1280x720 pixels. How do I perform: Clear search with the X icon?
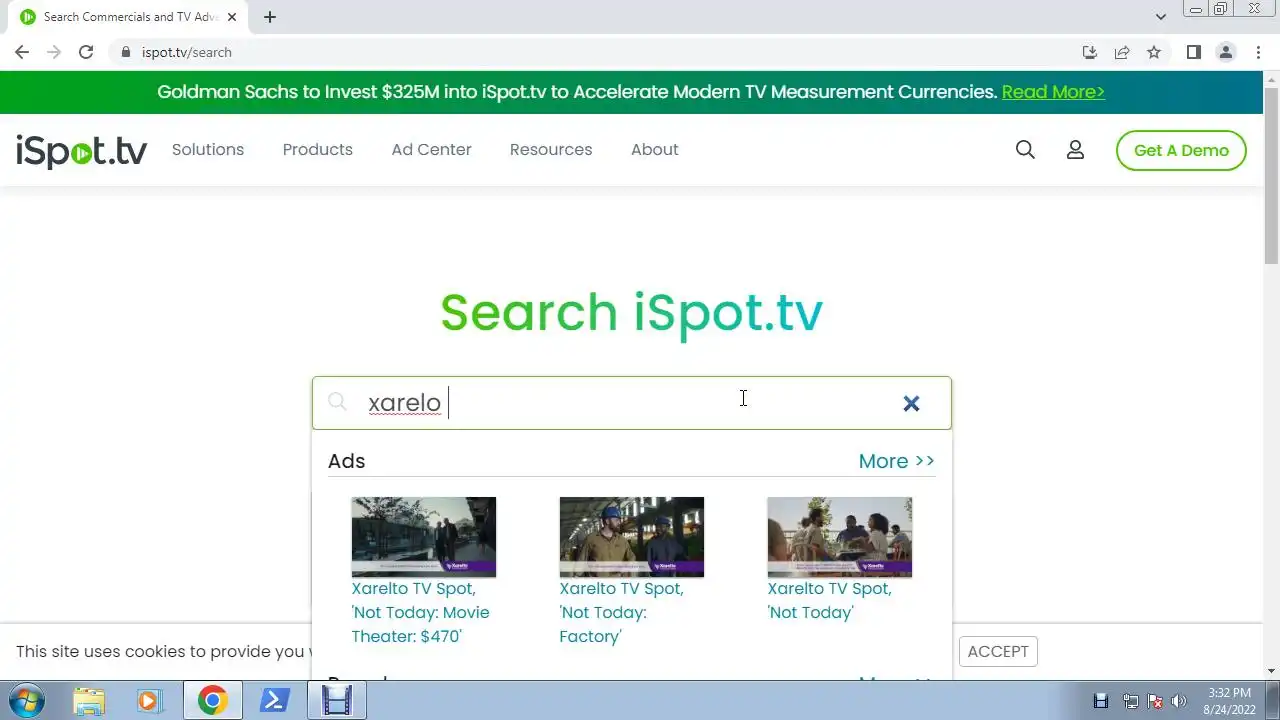pos(911,403)
